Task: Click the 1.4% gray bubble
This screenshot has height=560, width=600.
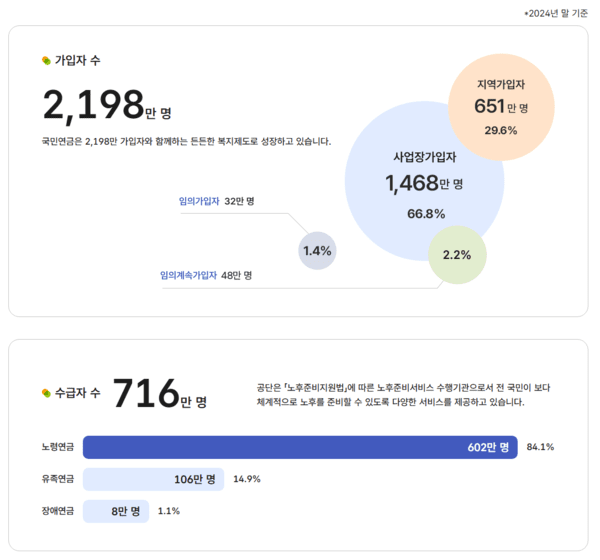Action: click(x=317, y=251)
